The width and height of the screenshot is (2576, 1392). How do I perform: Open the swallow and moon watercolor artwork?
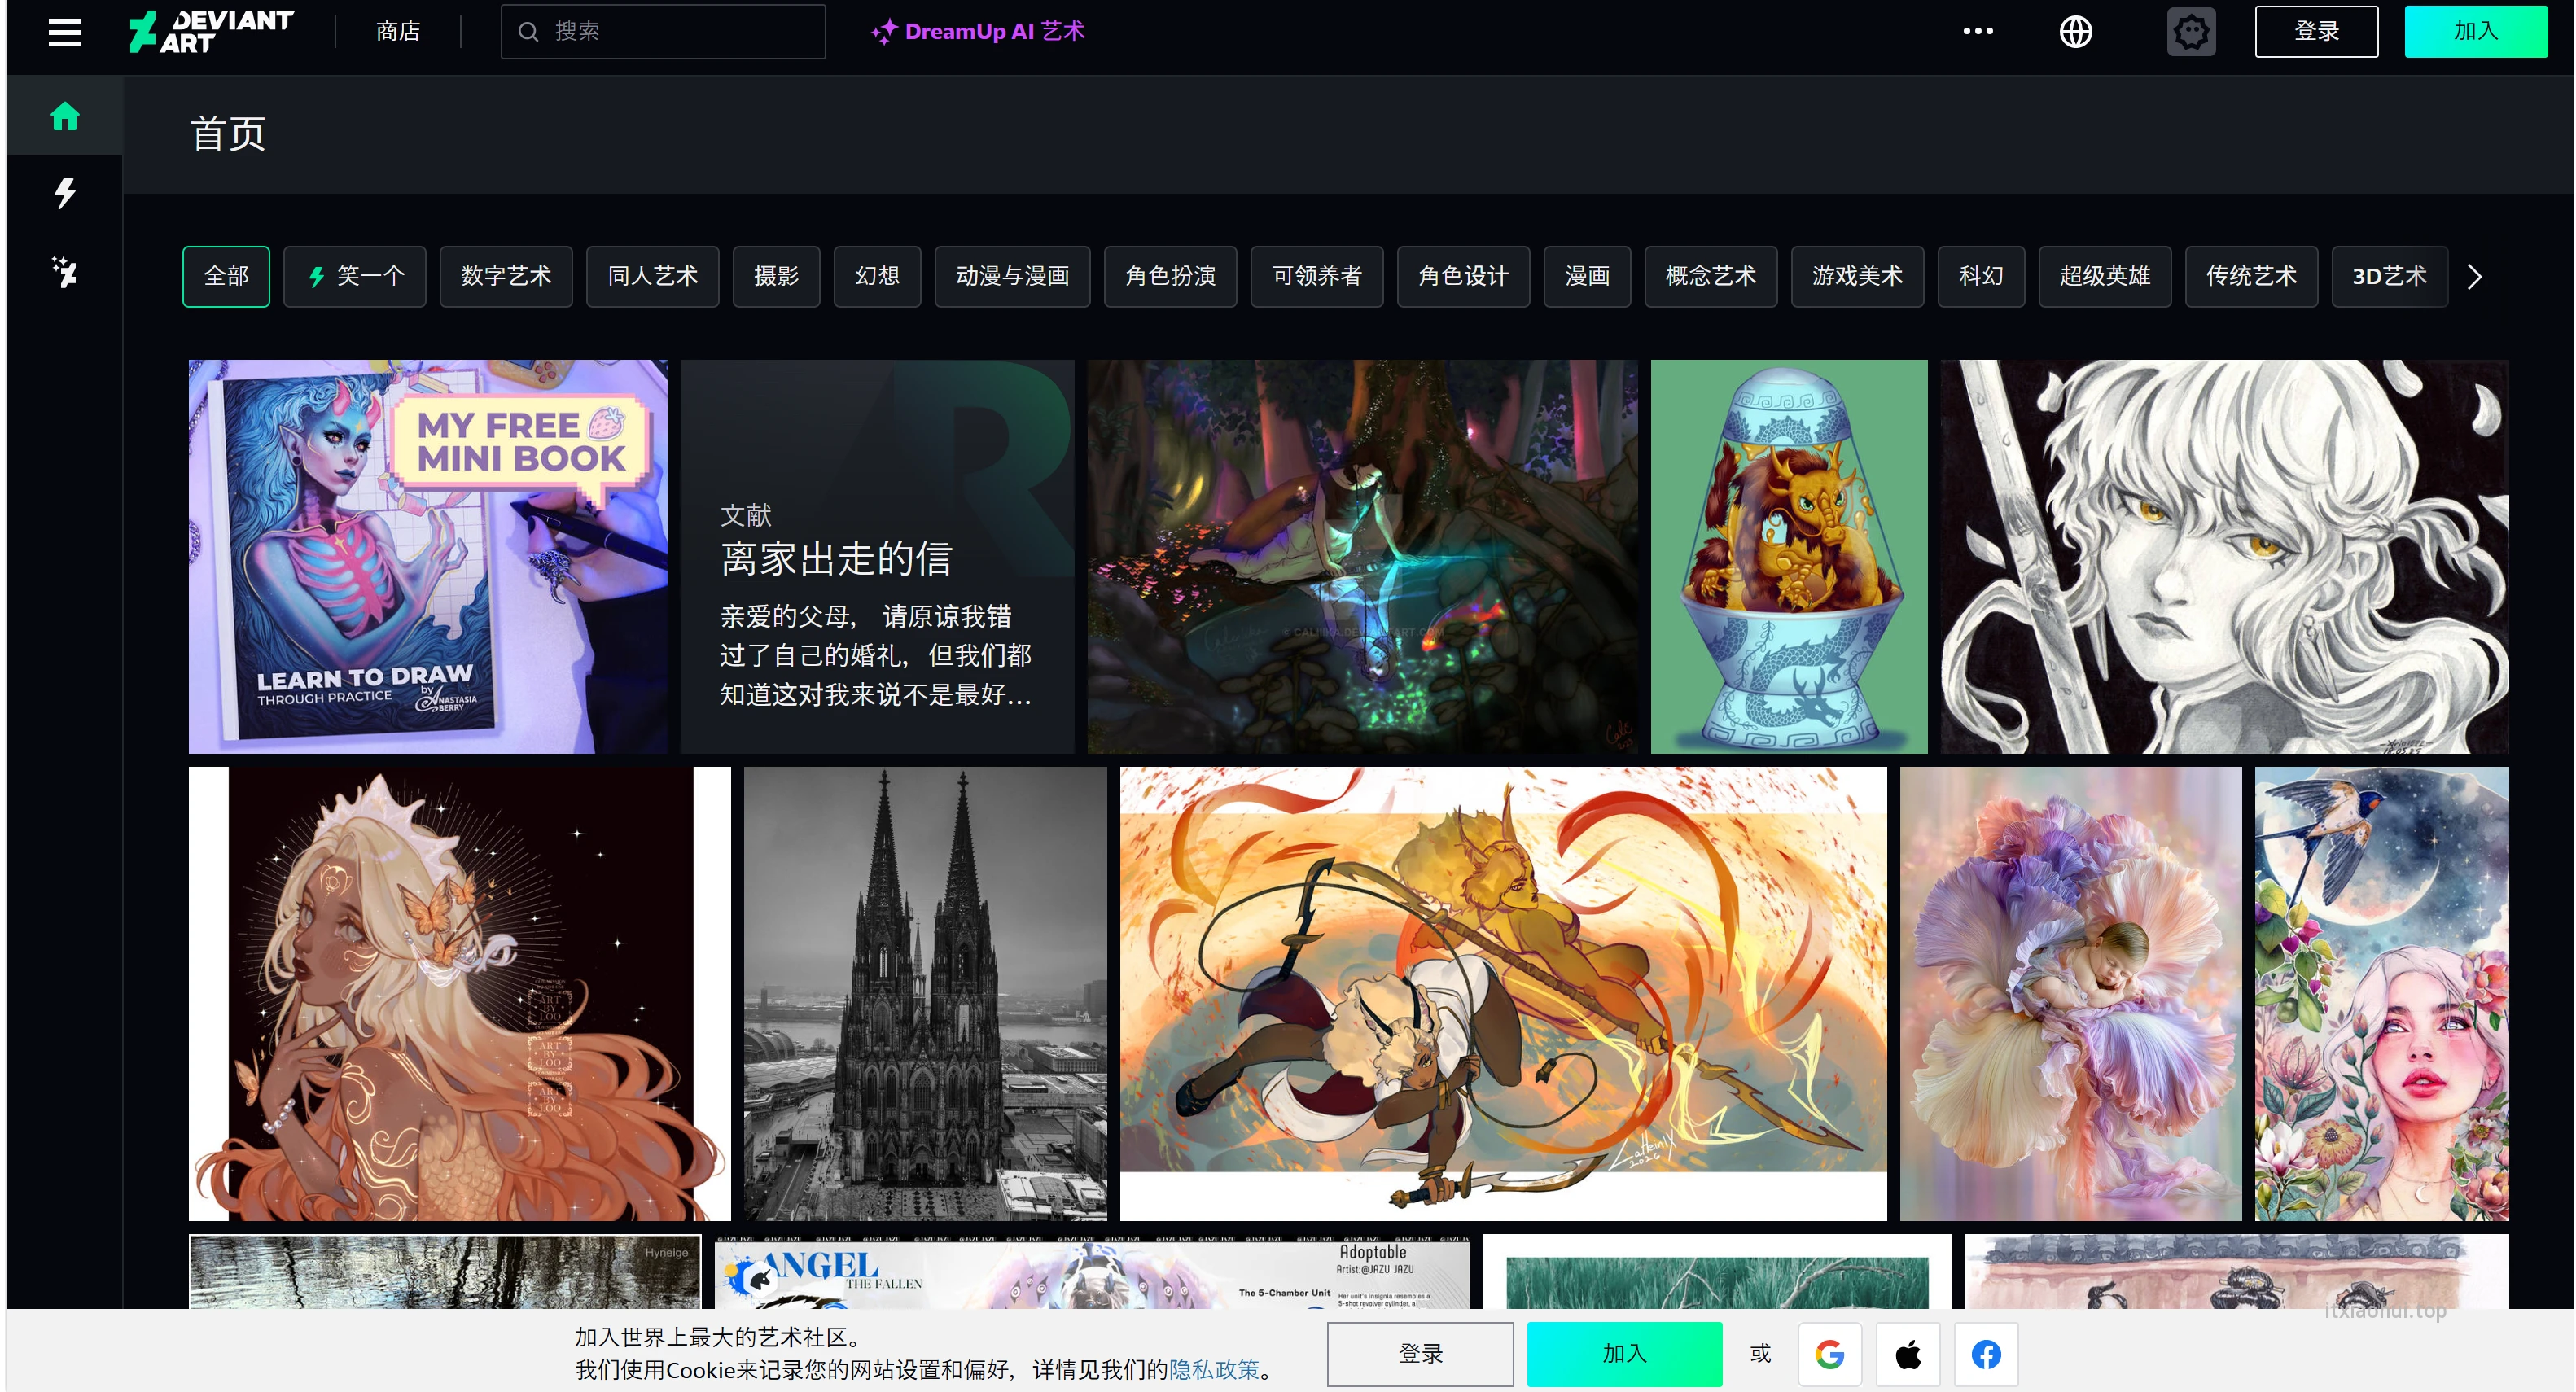pos(2381,993)
